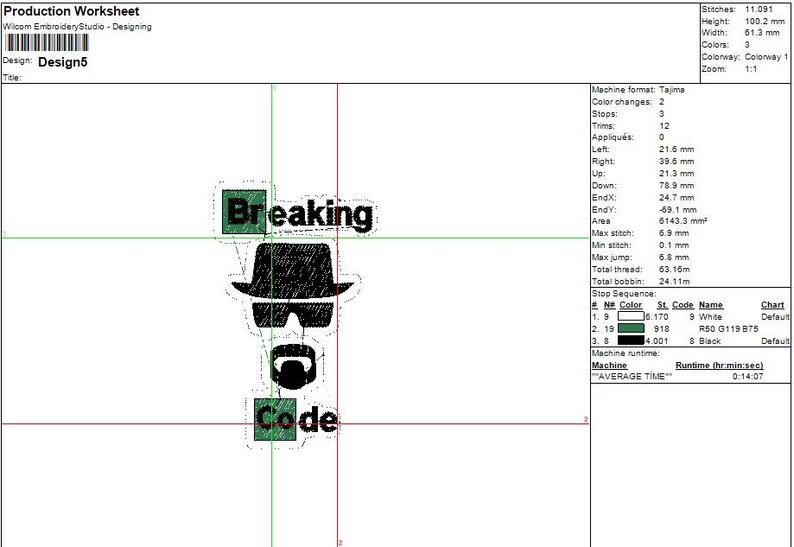
Task: Click the Area value 6143.3 mm²
Action: [683, 221]
